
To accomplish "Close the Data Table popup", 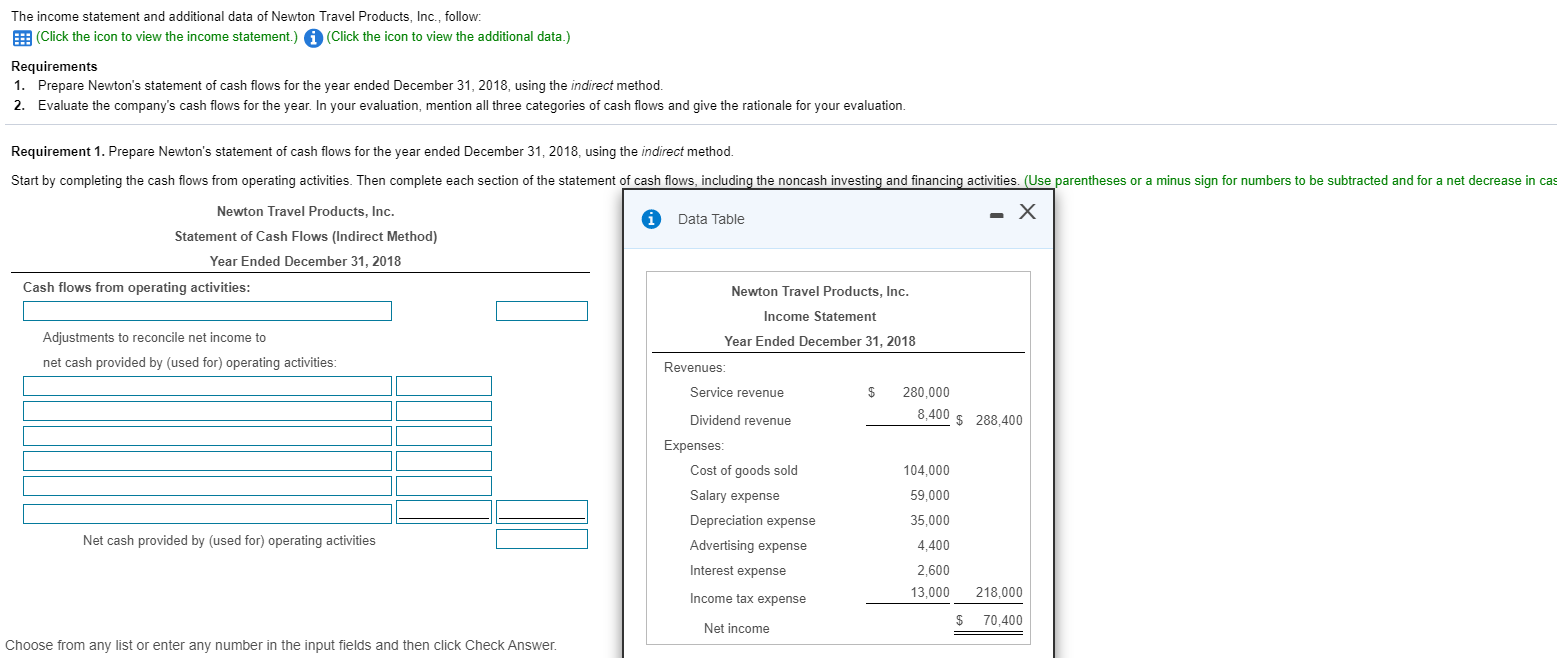I will pyautogui.click(x=1027, y=212).
